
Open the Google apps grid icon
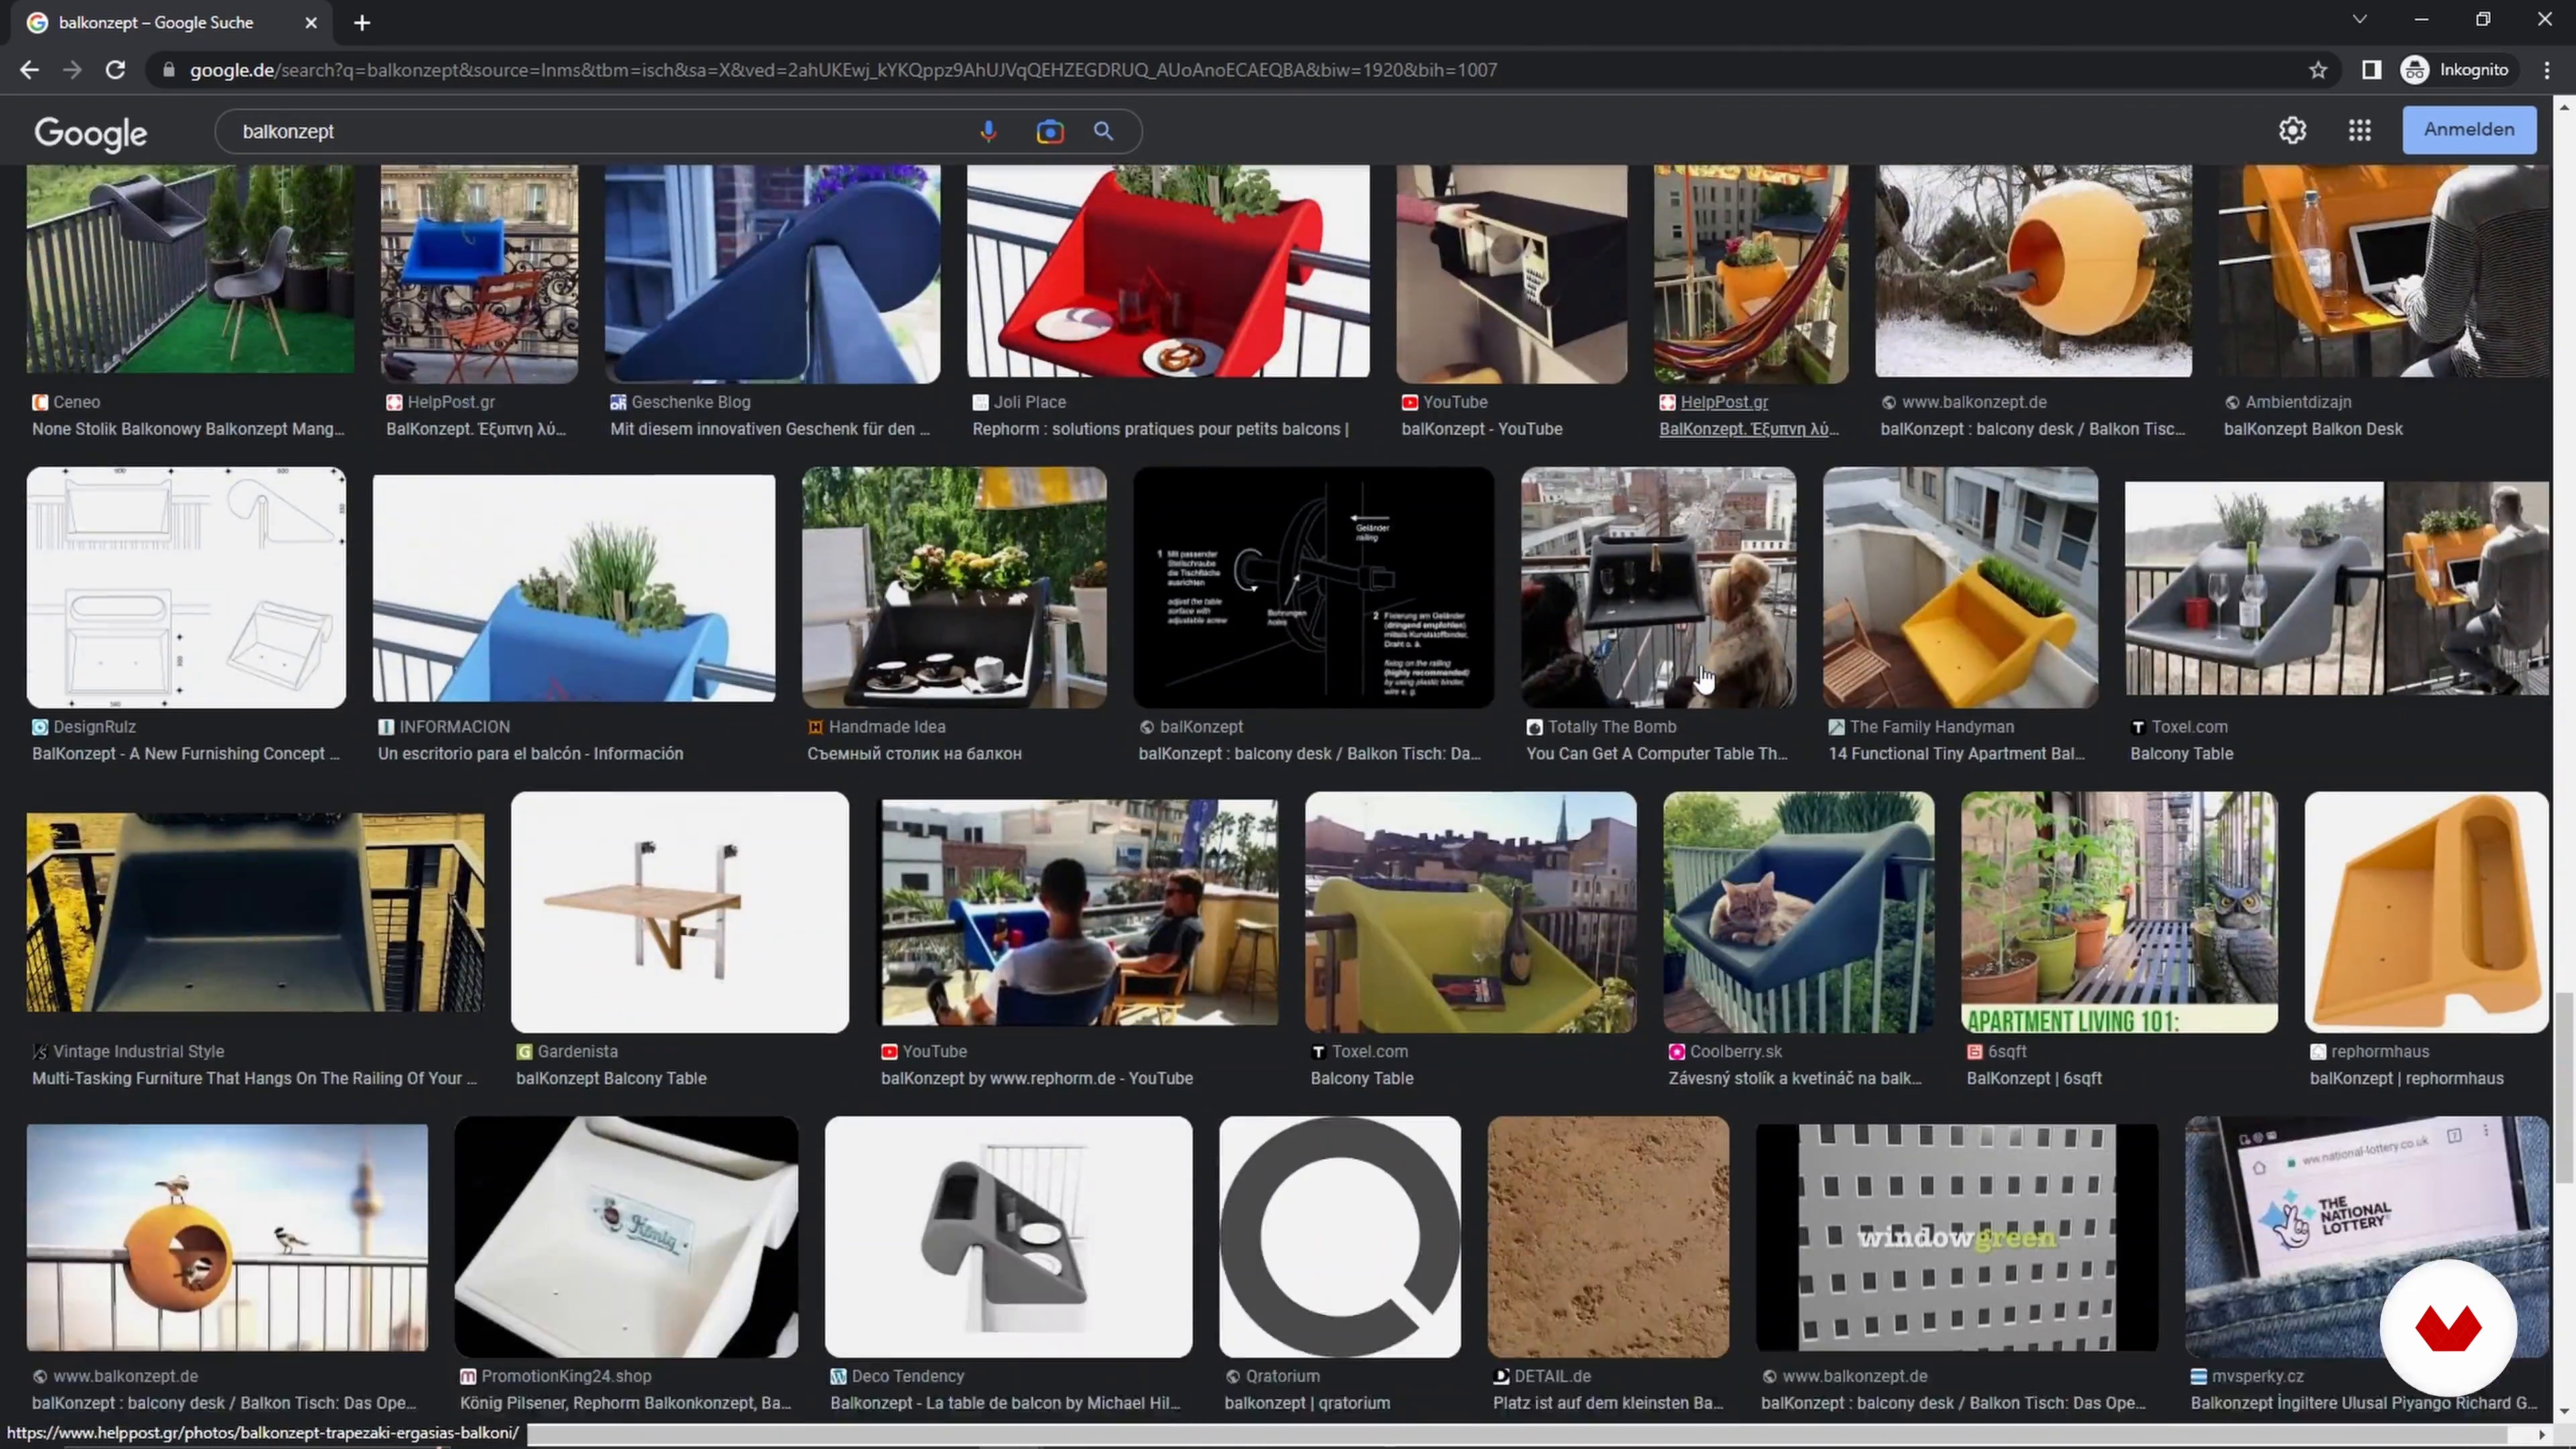point(2360,130)
